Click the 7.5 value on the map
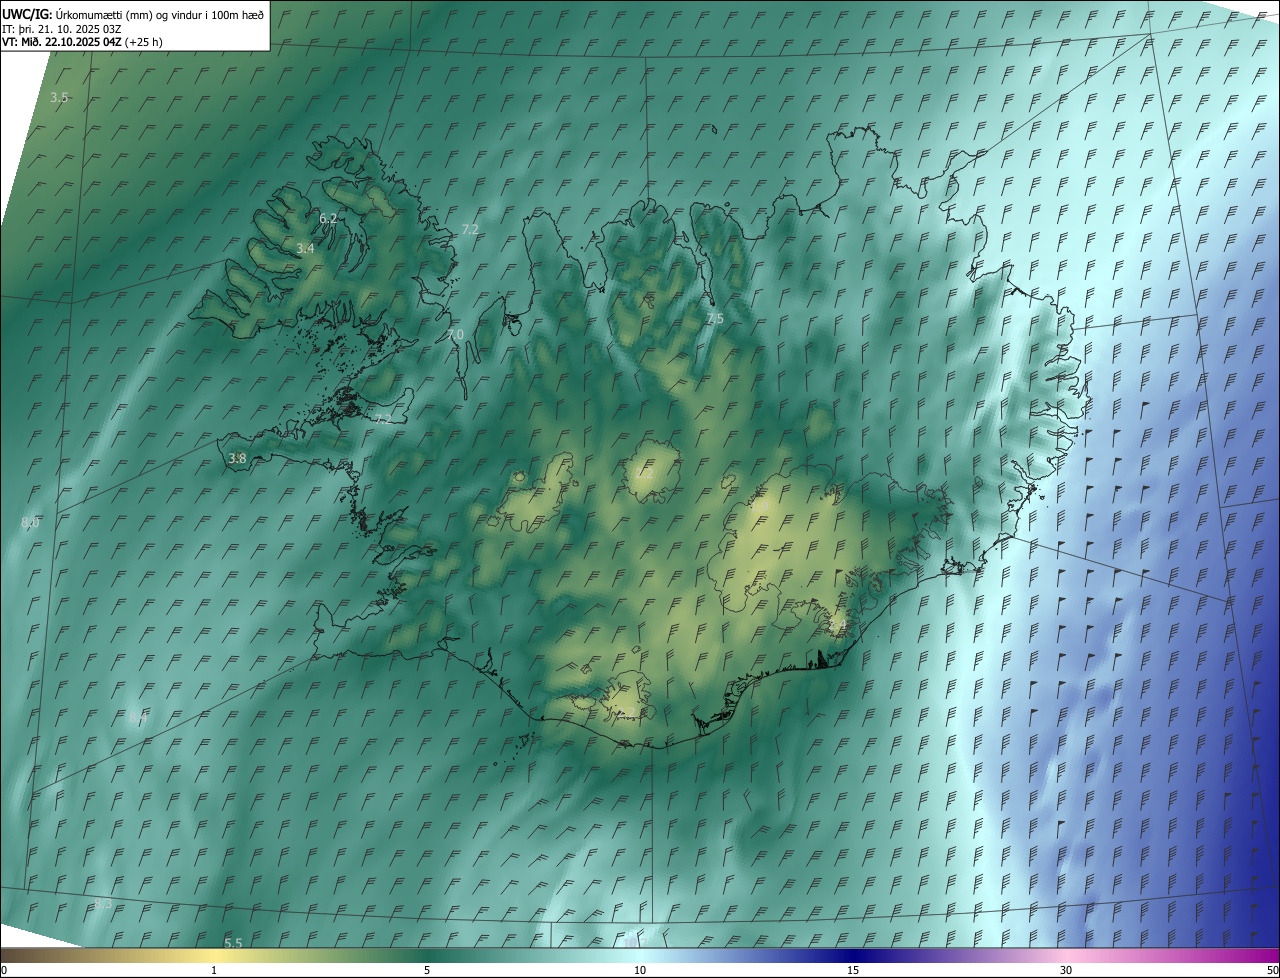Viewport: 1280px width, 978px height. [714, 318]
